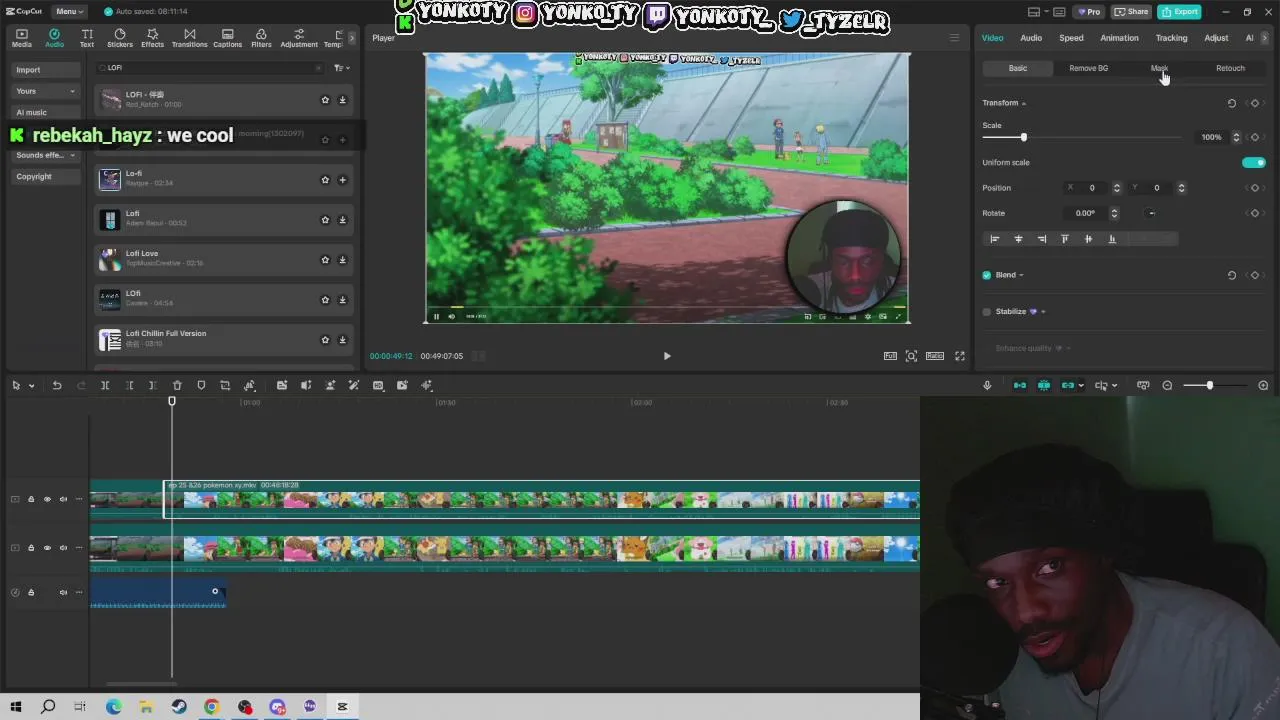Zoom in the timeline
This screenshot has height=720, width=1280.
tap(1263, 385)
